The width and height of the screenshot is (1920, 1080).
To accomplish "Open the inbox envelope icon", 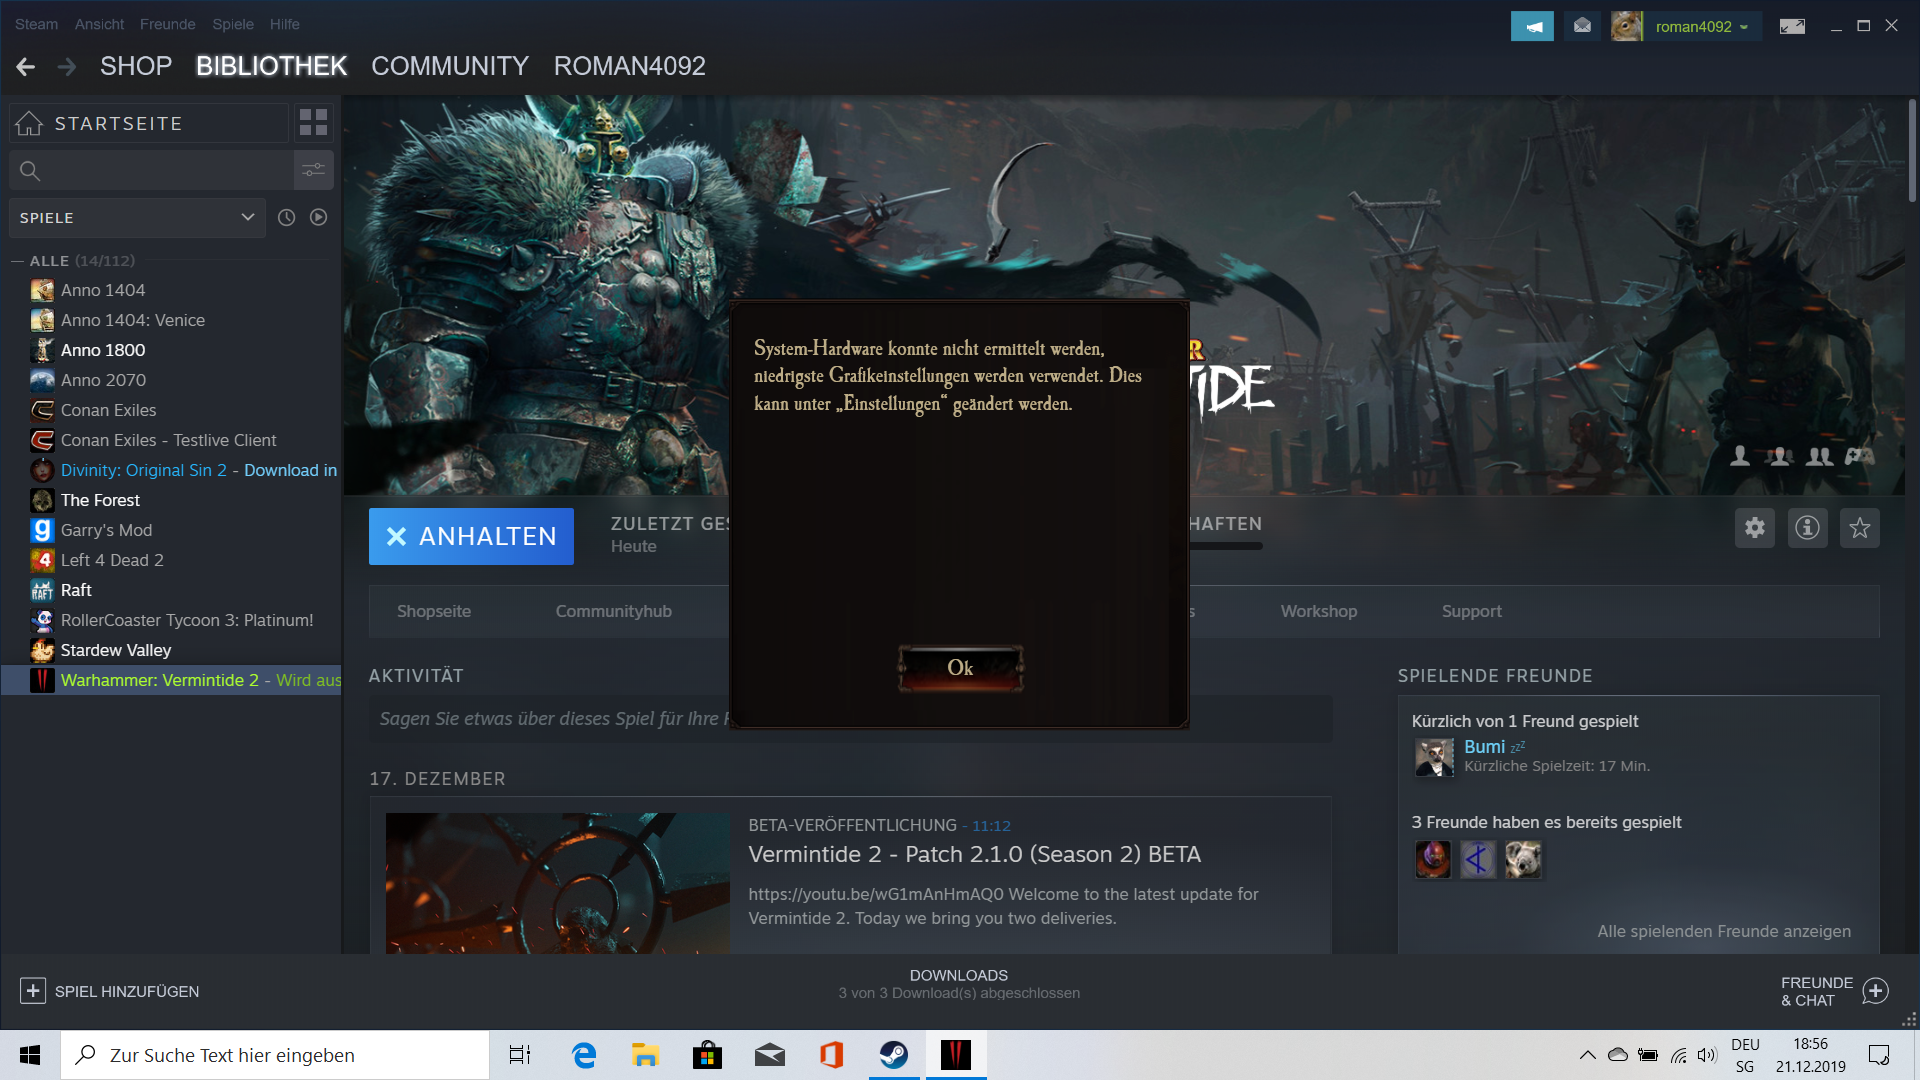I will coord(1582,26).
